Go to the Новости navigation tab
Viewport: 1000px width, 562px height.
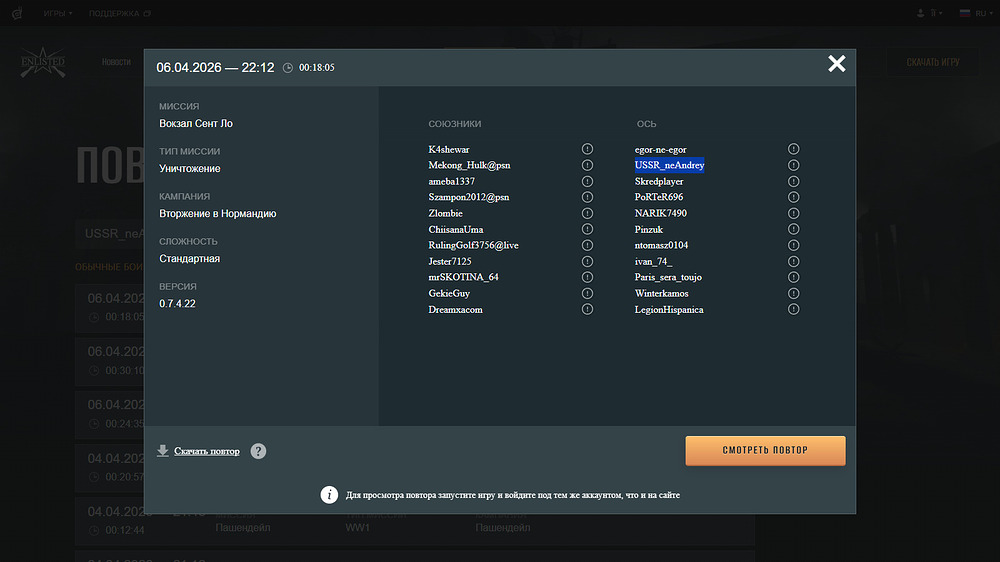pyautogui.click(x=116, y=62)
